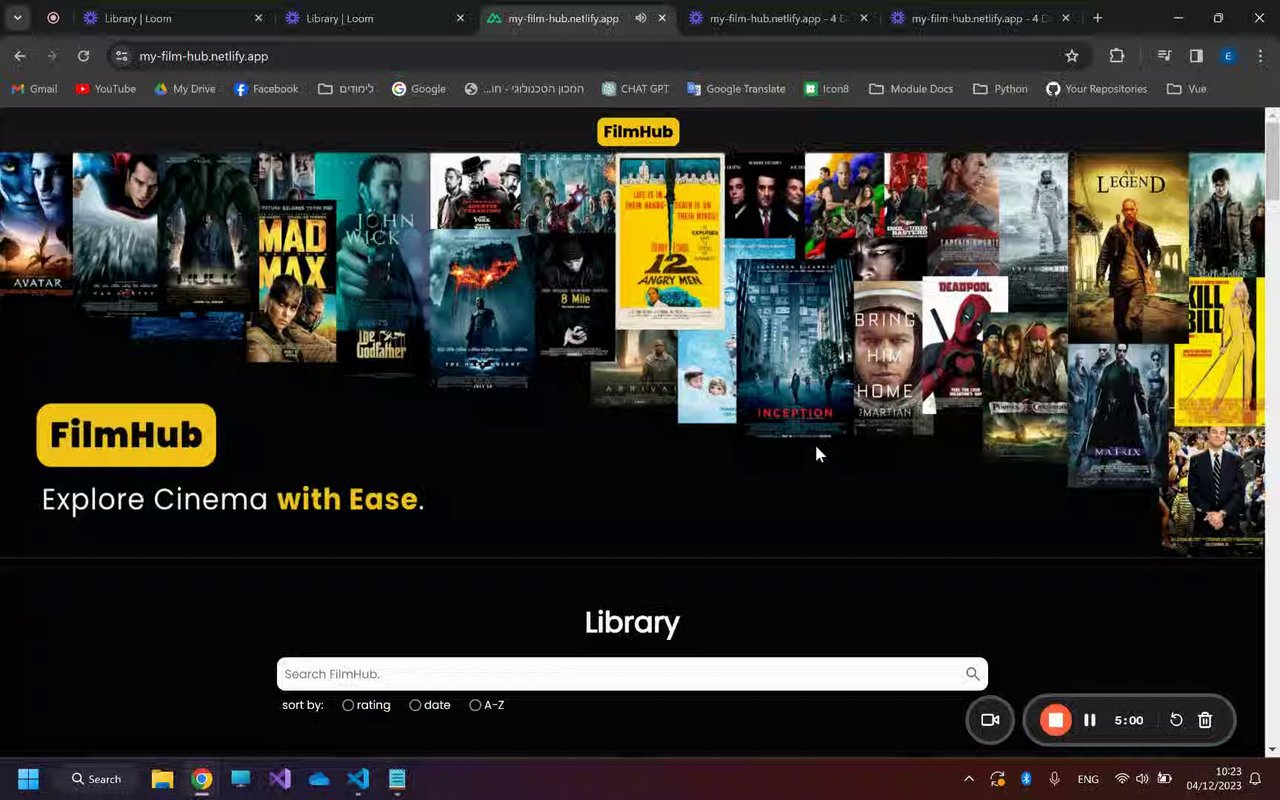Open the Chrome three-dot menu
This screenshot has height=800, width=1280.
click(x=1260, y=56)
